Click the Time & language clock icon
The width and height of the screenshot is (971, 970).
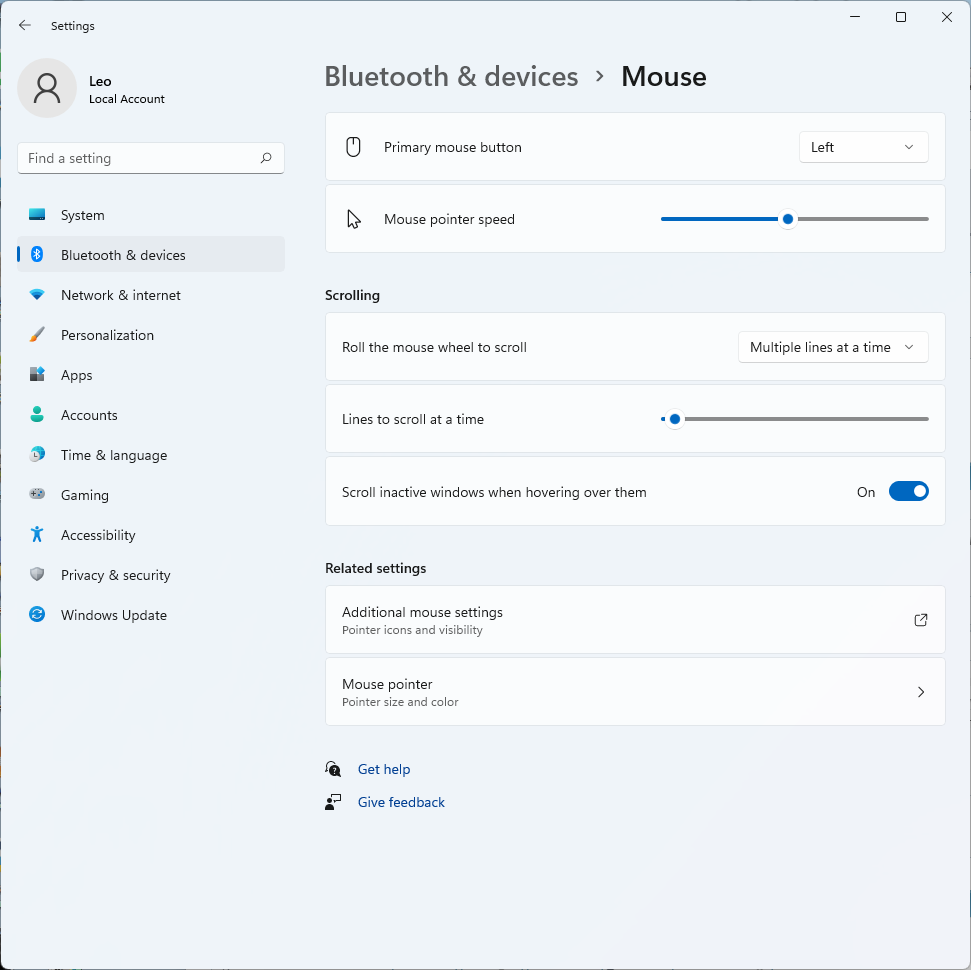pyautogui.click(x=37, y=455)
